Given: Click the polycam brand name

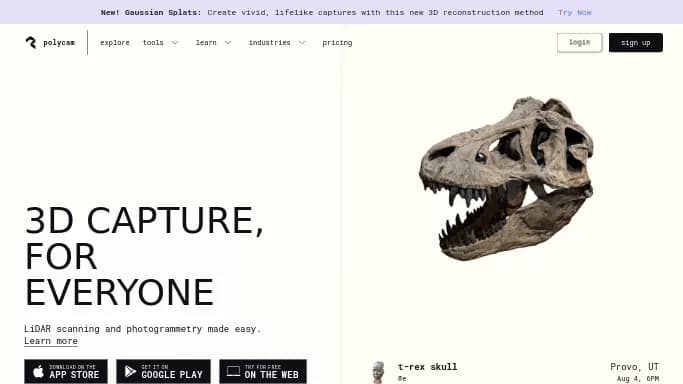Looking at the screenshot, I should (x=59, y=43).
